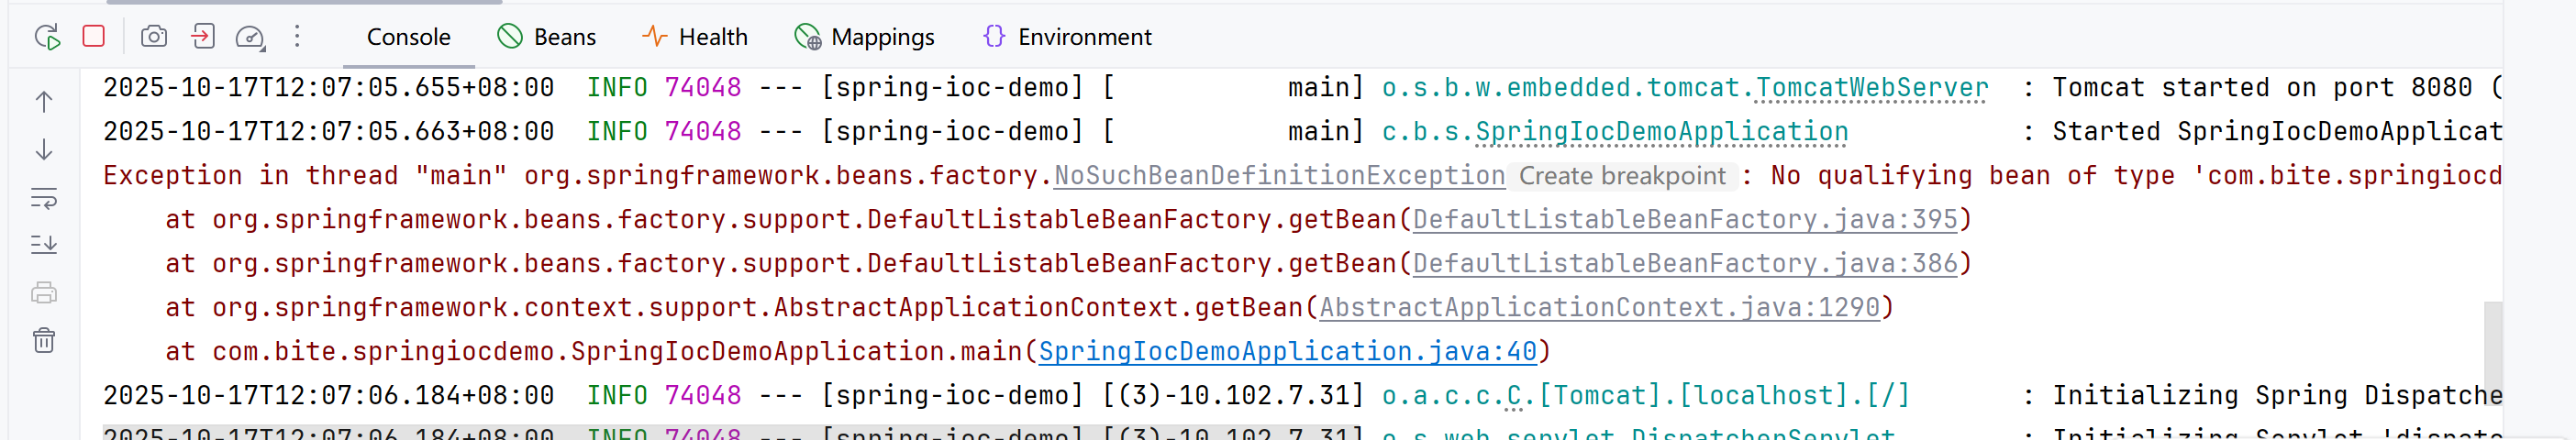Click the Create breakpoint hint
The height and width of the screenshot is (440, 2576).
coord(1622,176)
